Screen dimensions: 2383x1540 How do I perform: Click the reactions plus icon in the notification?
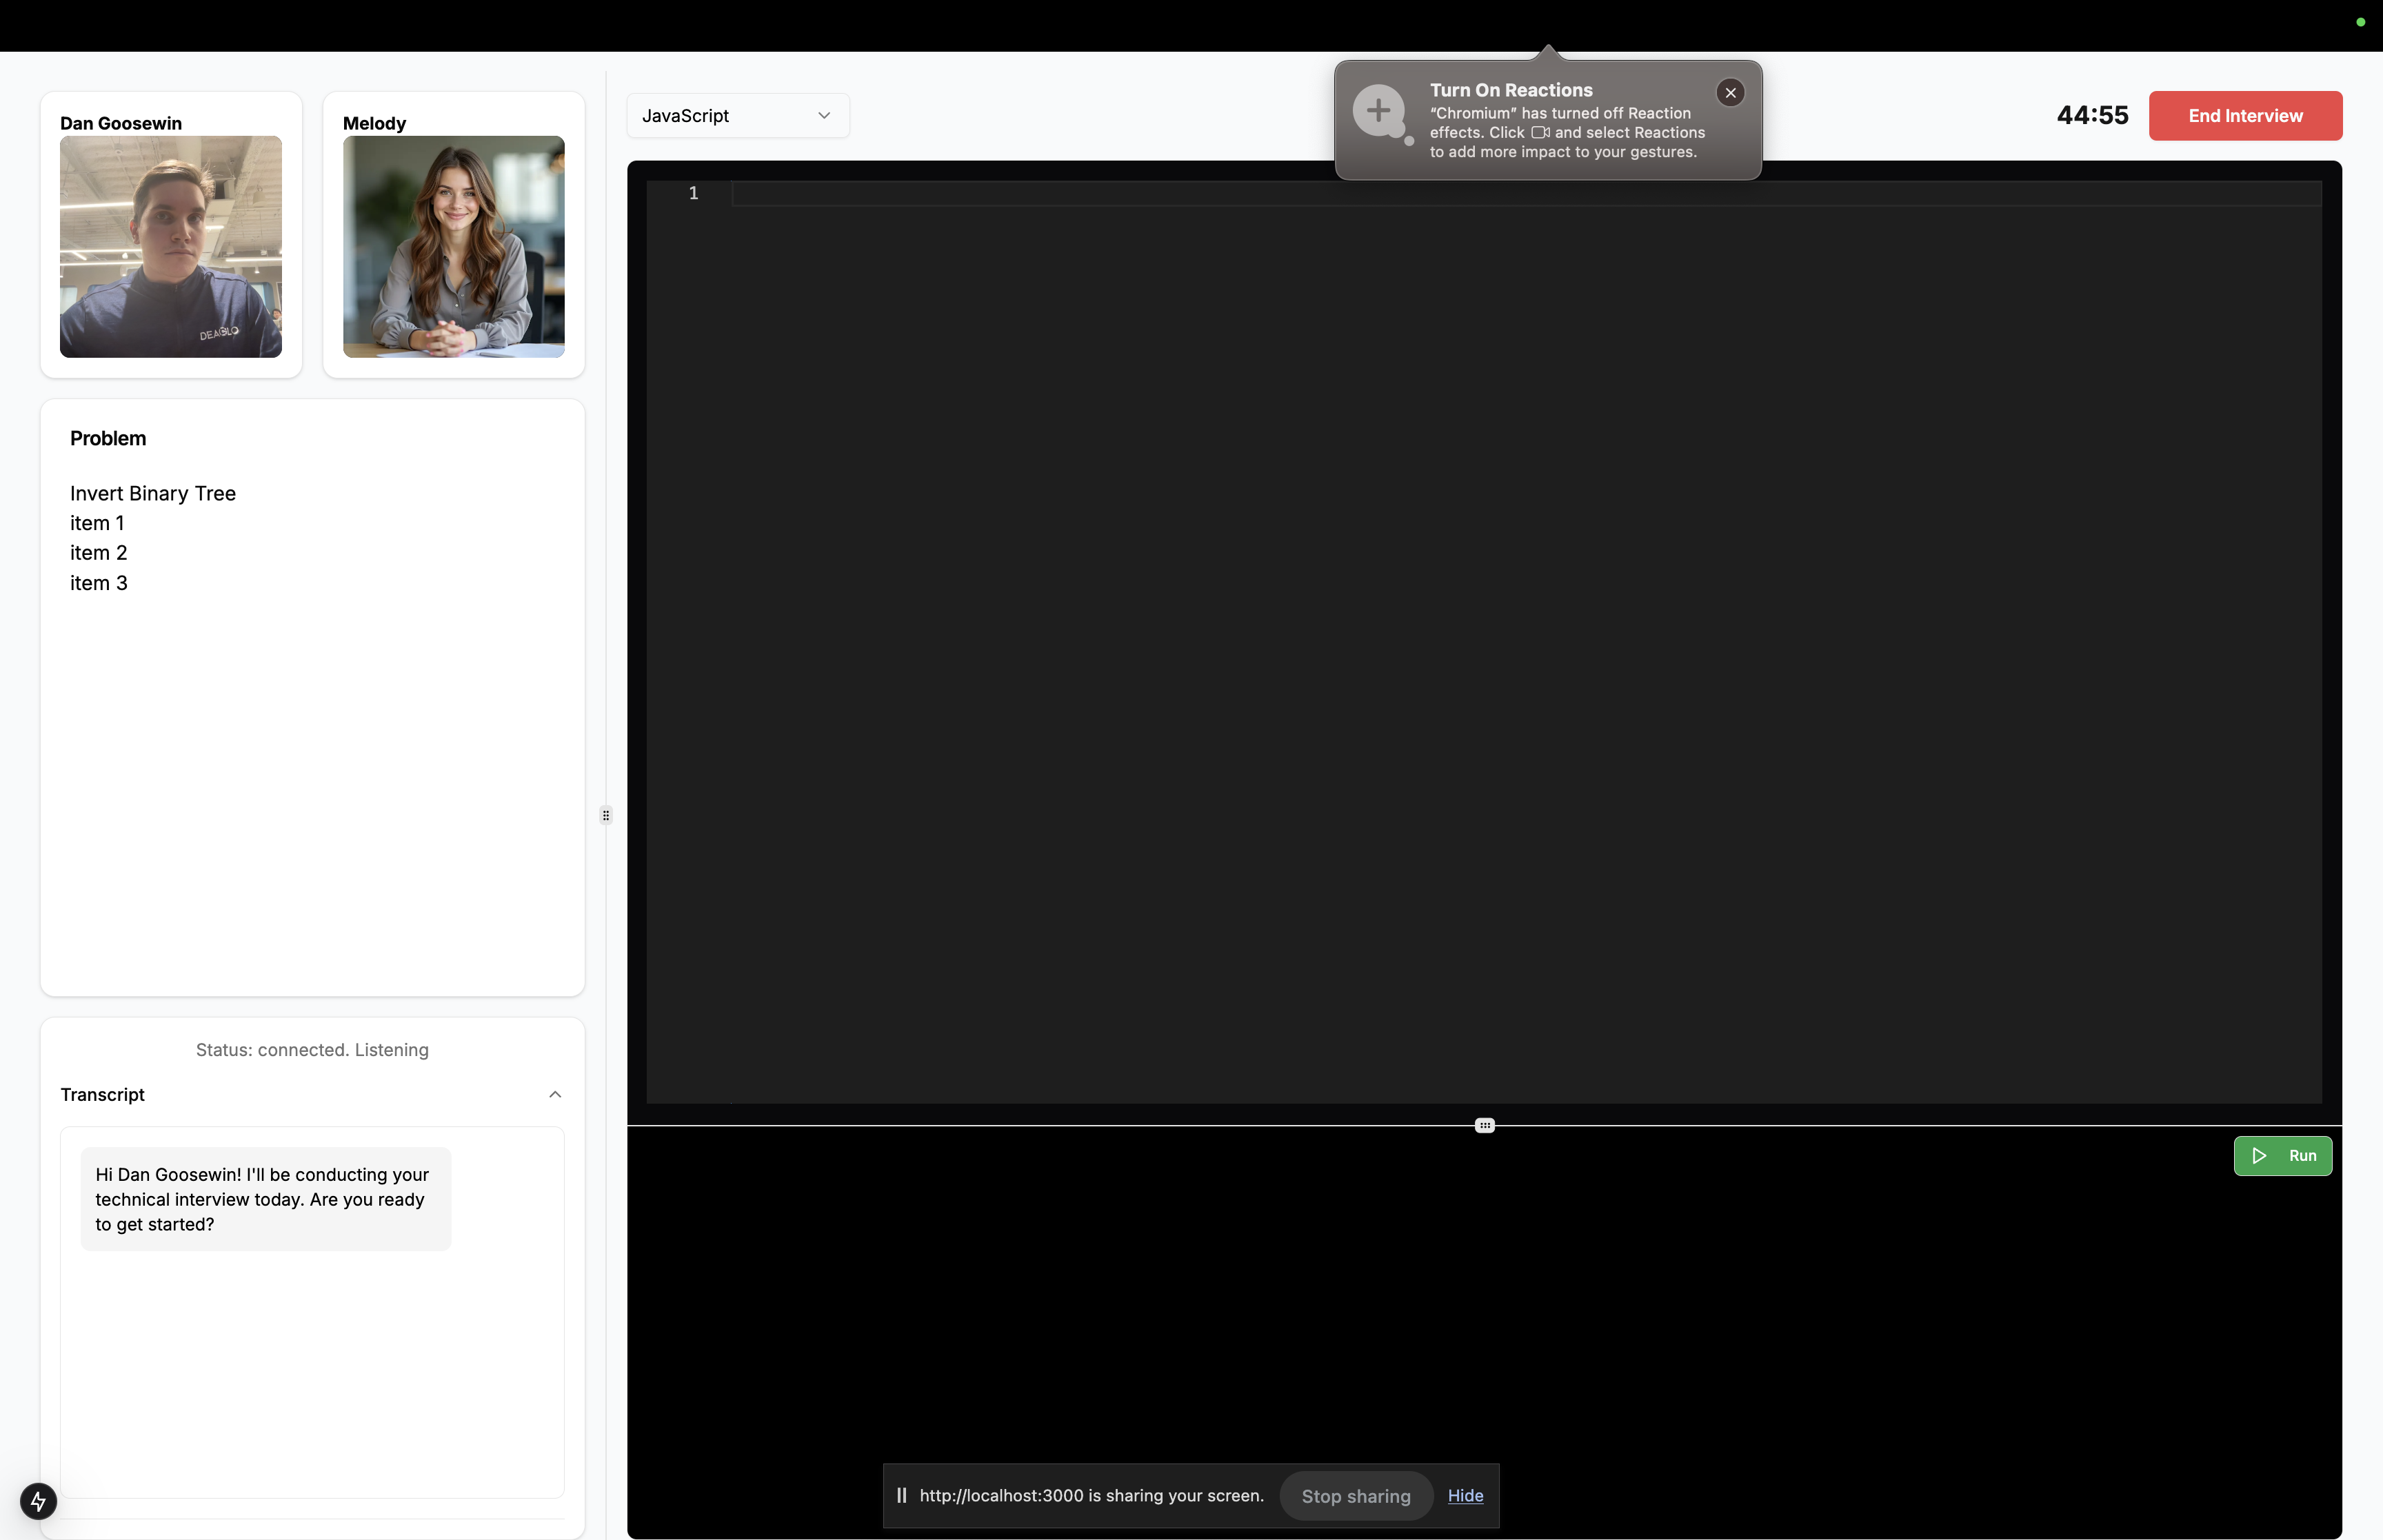point(1379,111)
